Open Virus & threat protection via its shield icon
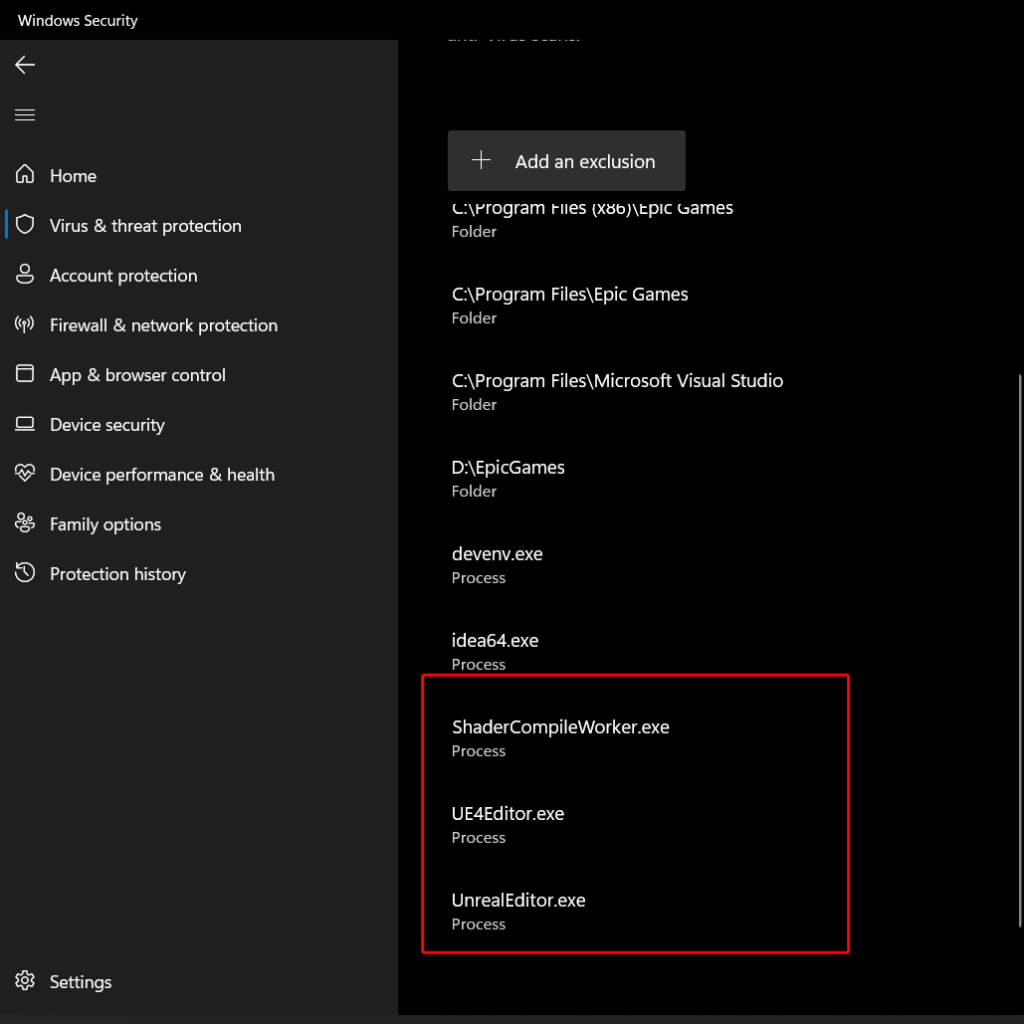 25,225
